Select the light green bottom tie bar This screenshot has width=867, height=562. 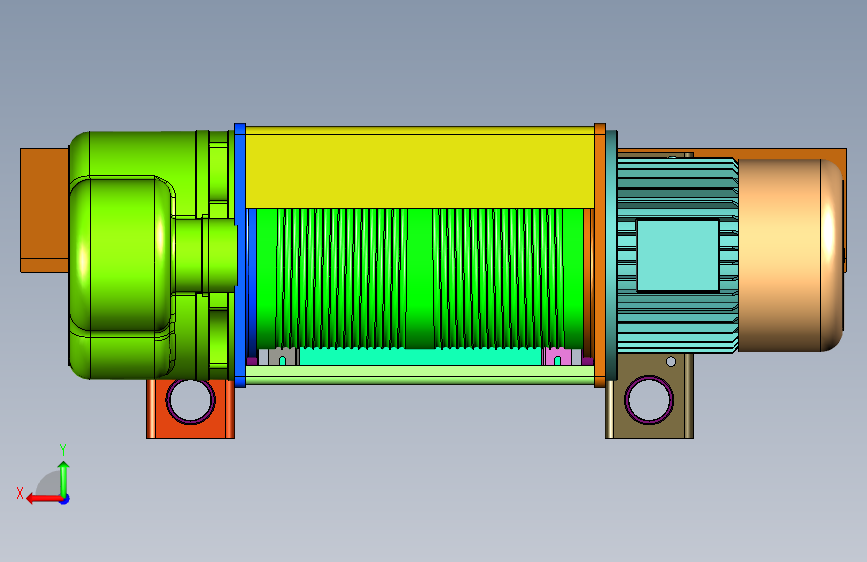(x=420, y=375)
